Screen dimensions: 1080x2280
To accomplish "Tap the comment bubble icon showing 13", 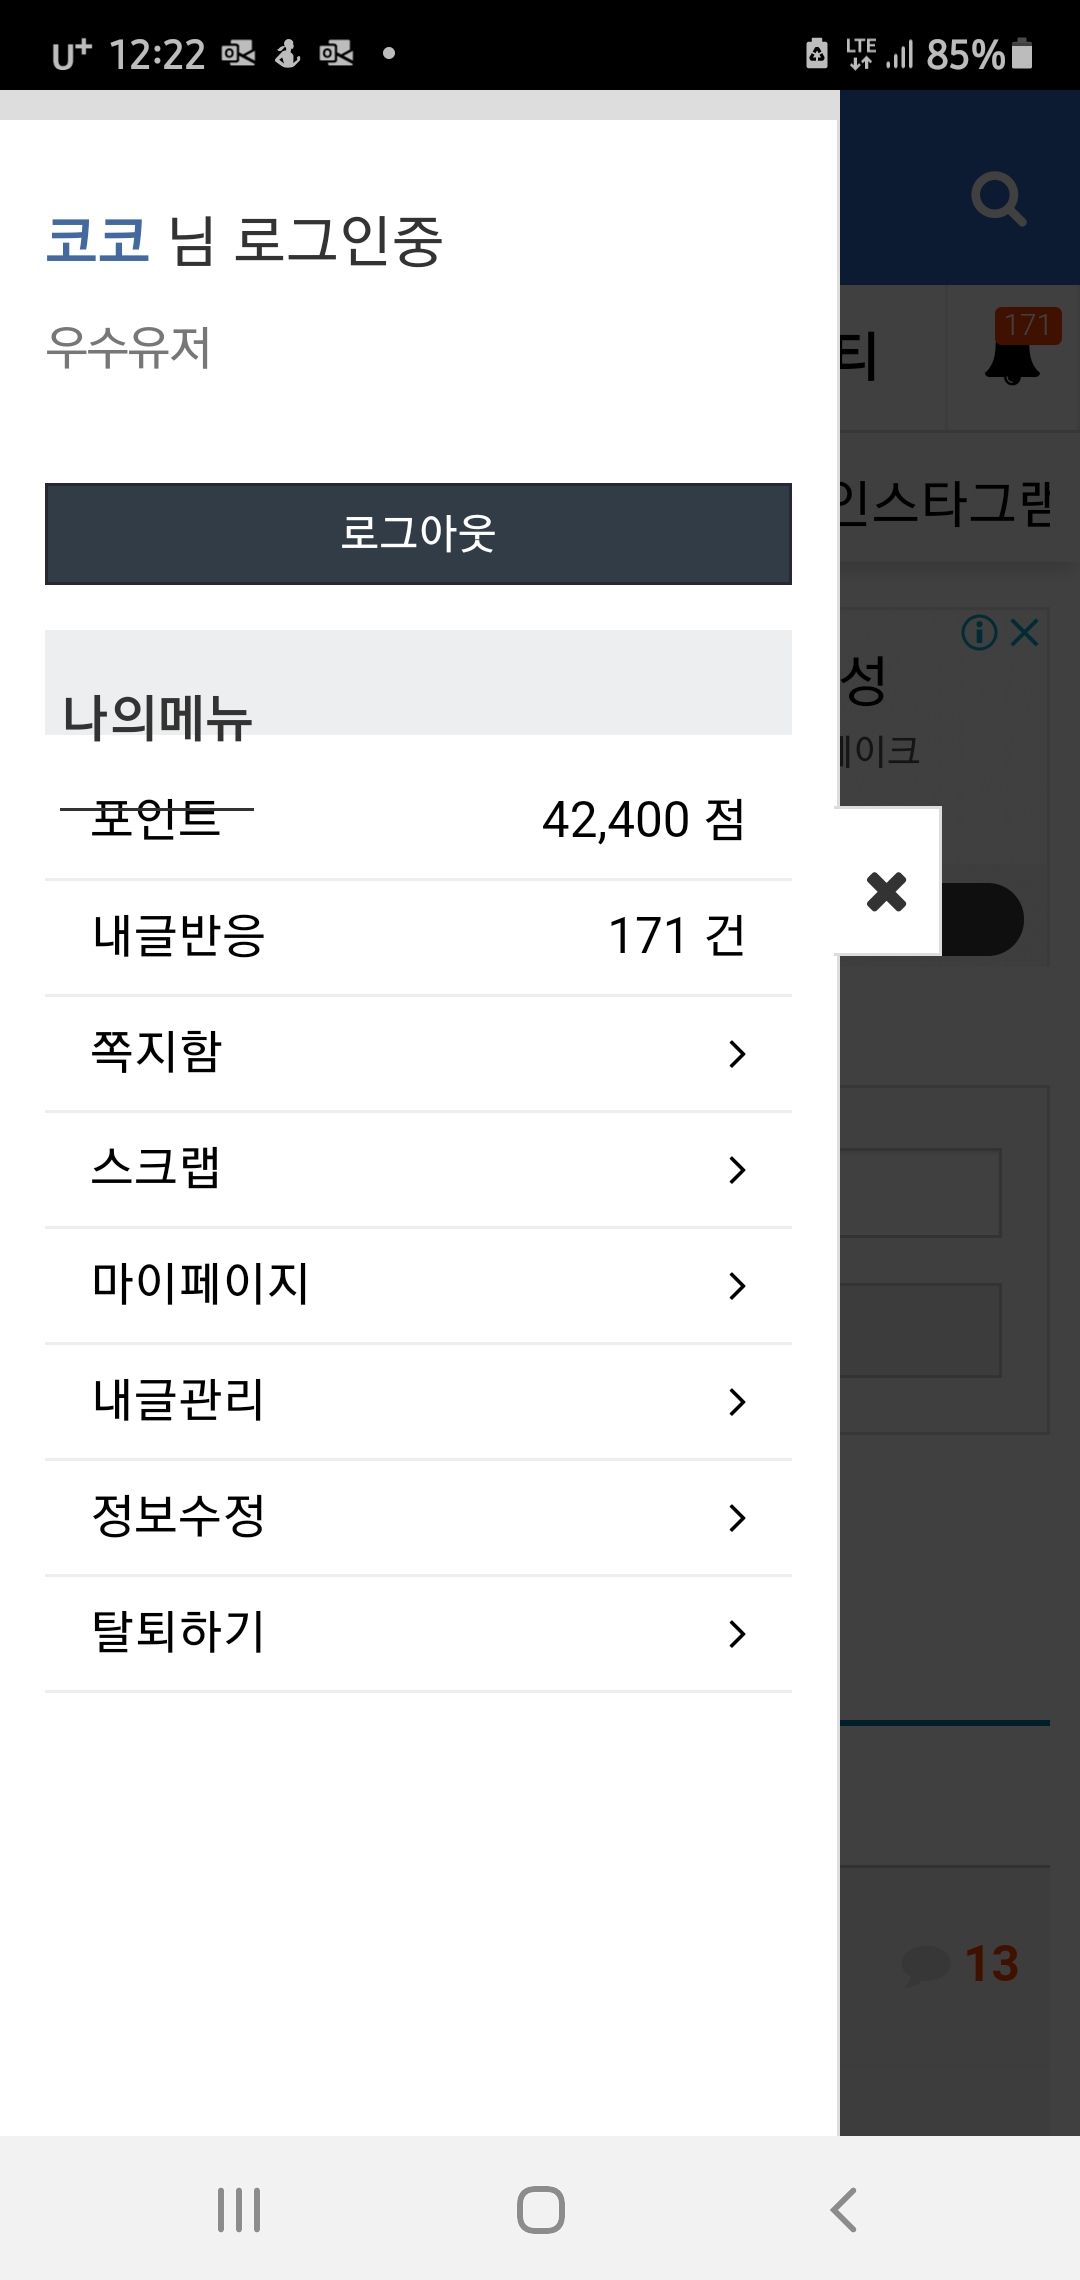I will tap(926, 1964).
